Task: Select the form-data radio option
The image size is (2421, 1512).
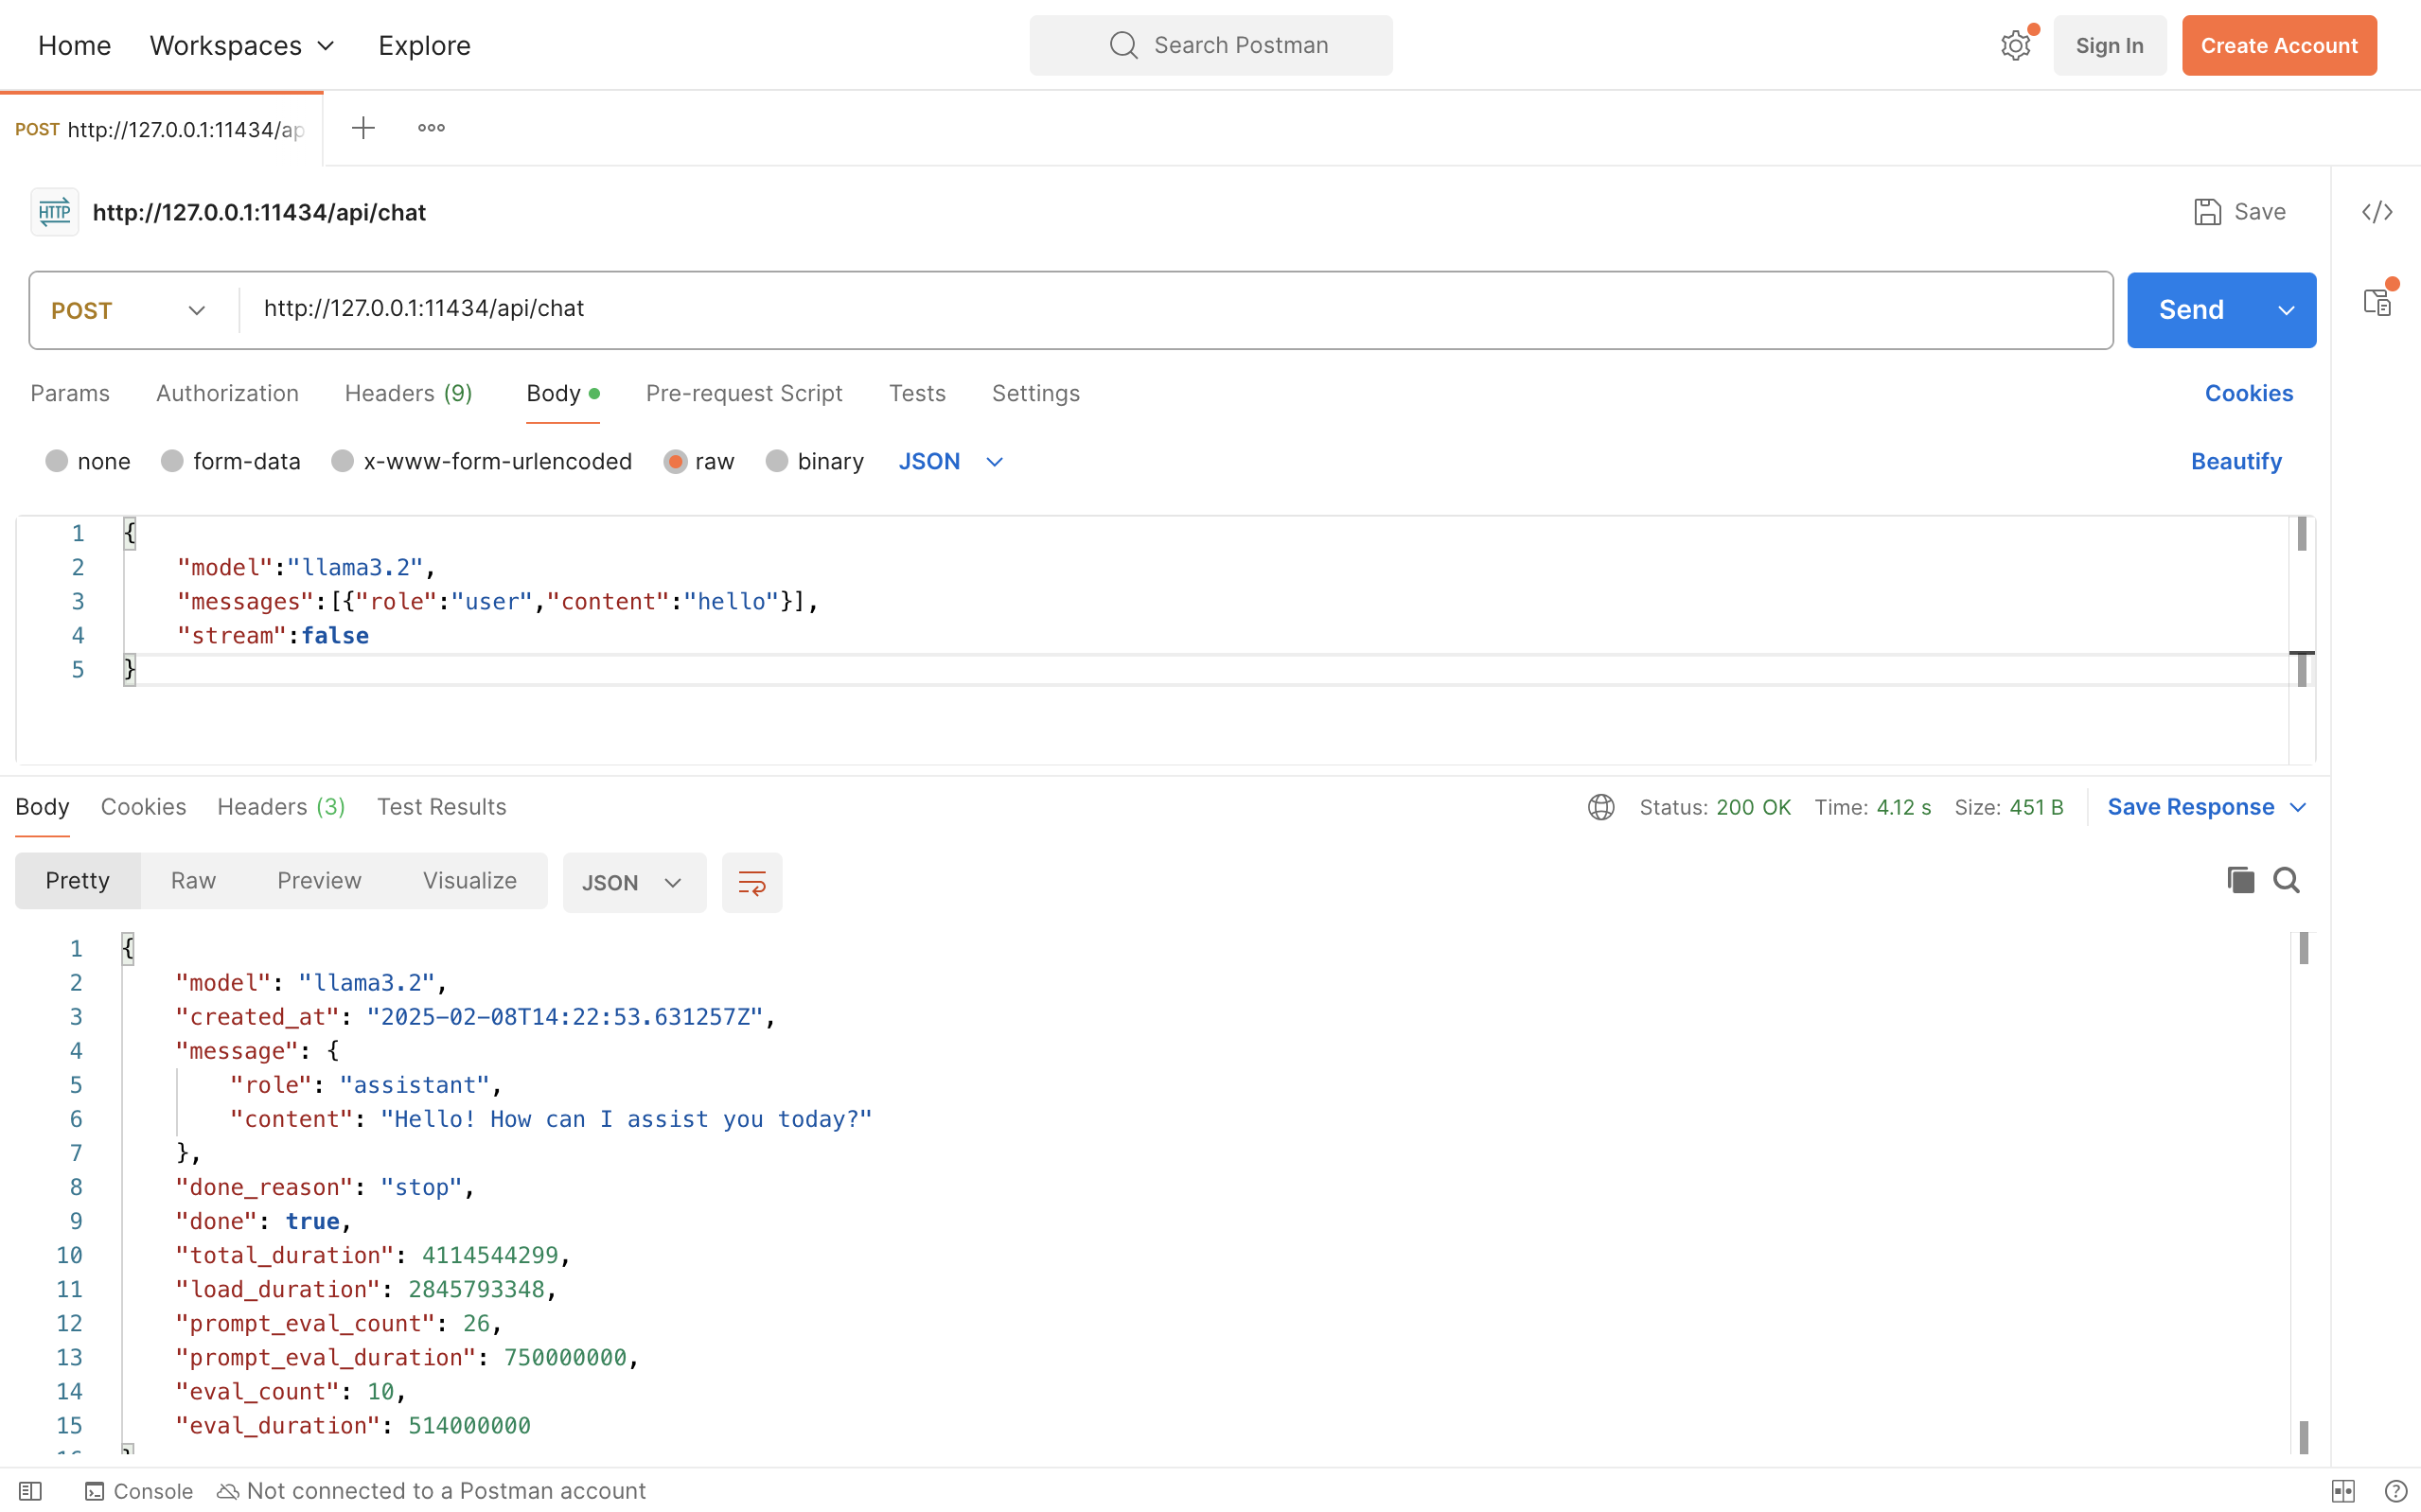Action: tap(172, 461)
